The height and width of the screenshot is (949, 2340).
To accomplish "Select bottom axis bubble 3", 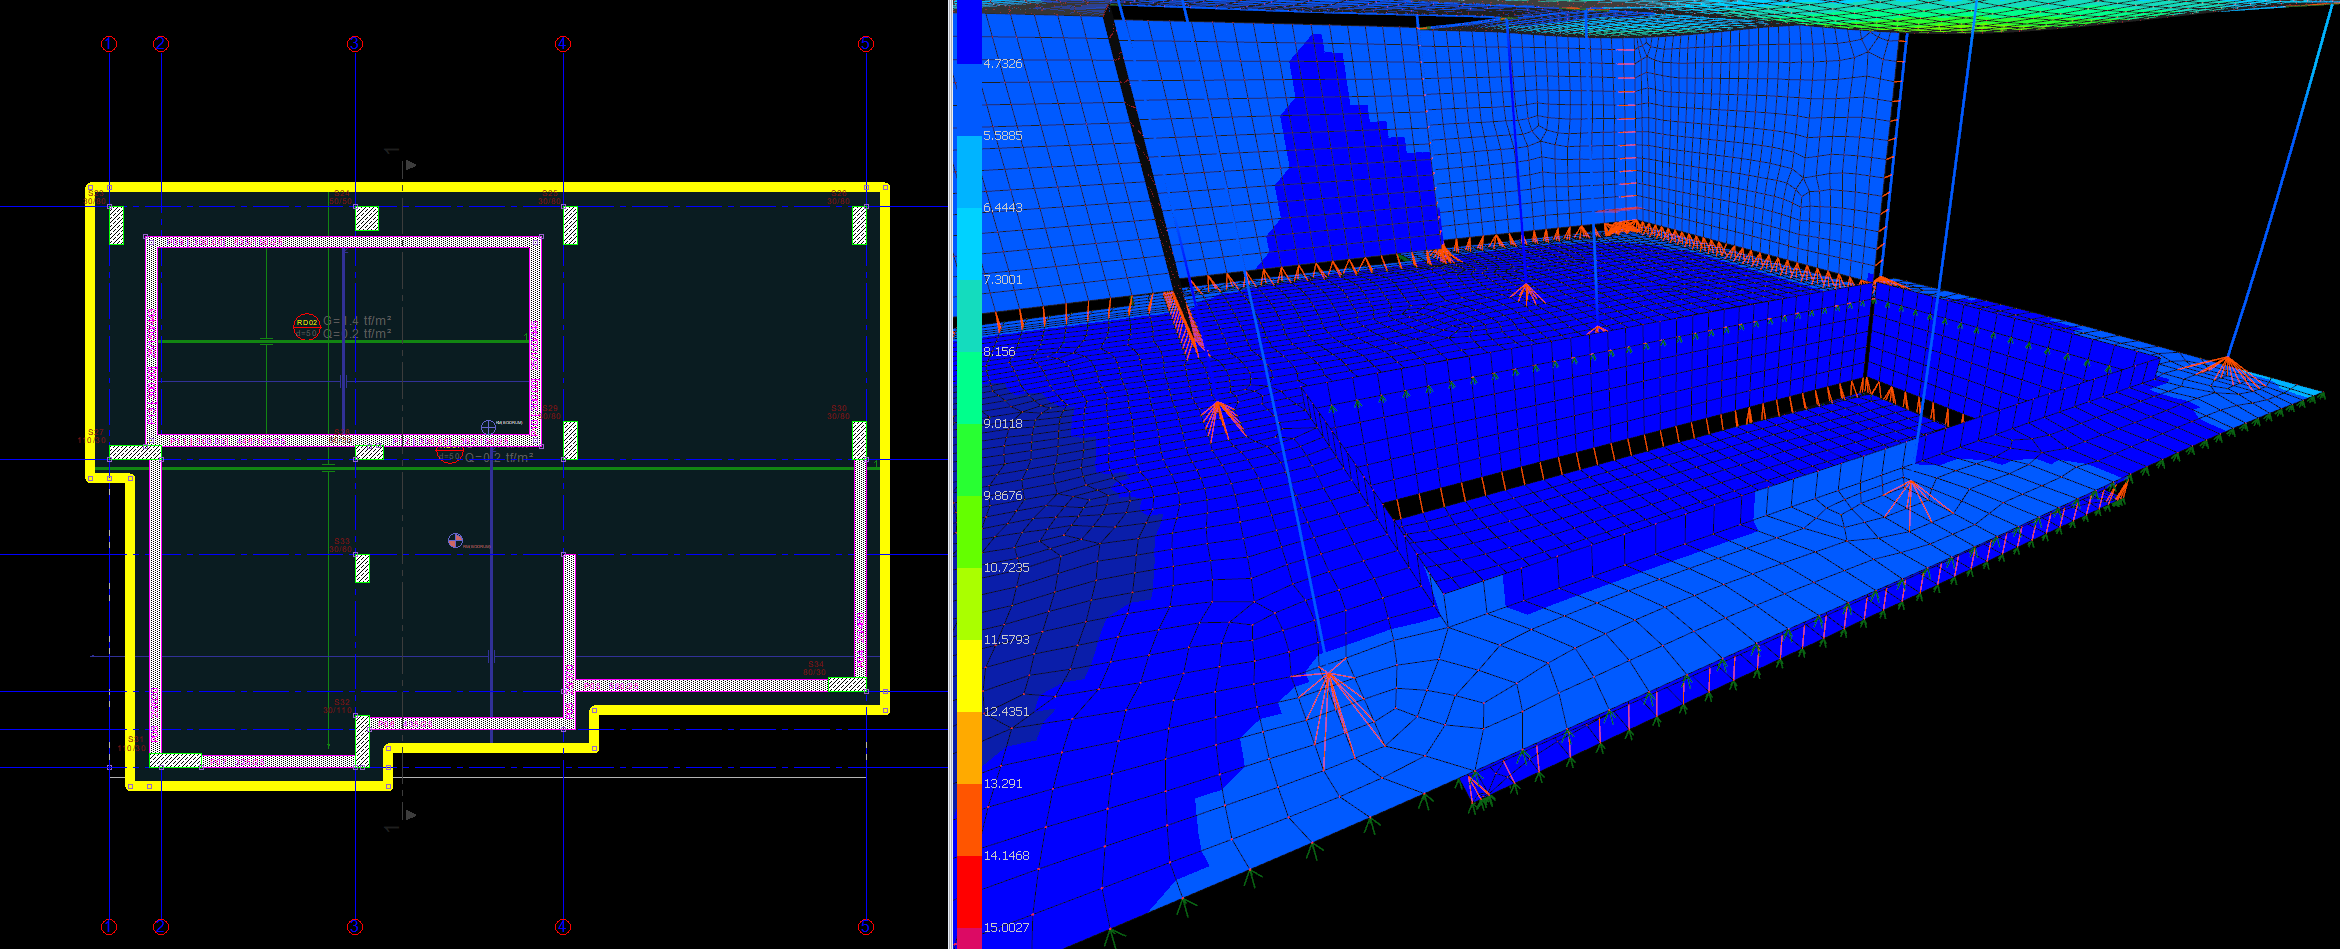I will click(x=355, y=927).
